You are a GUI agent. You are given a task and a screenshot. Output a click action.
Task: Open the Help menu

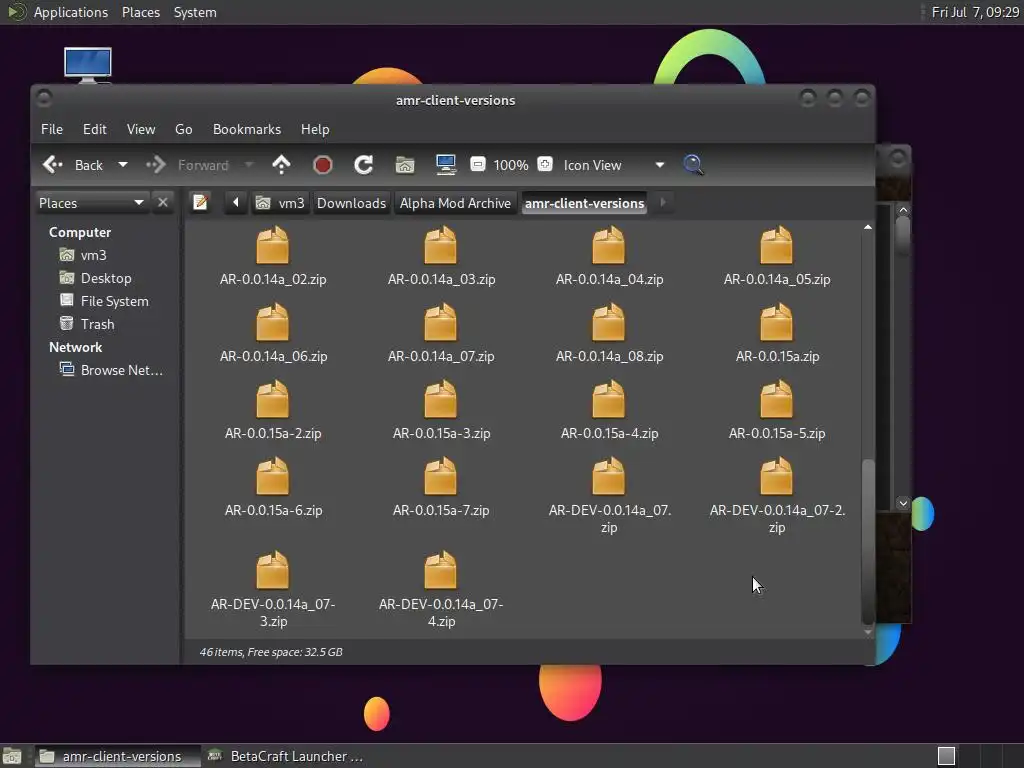click(315, 129)
